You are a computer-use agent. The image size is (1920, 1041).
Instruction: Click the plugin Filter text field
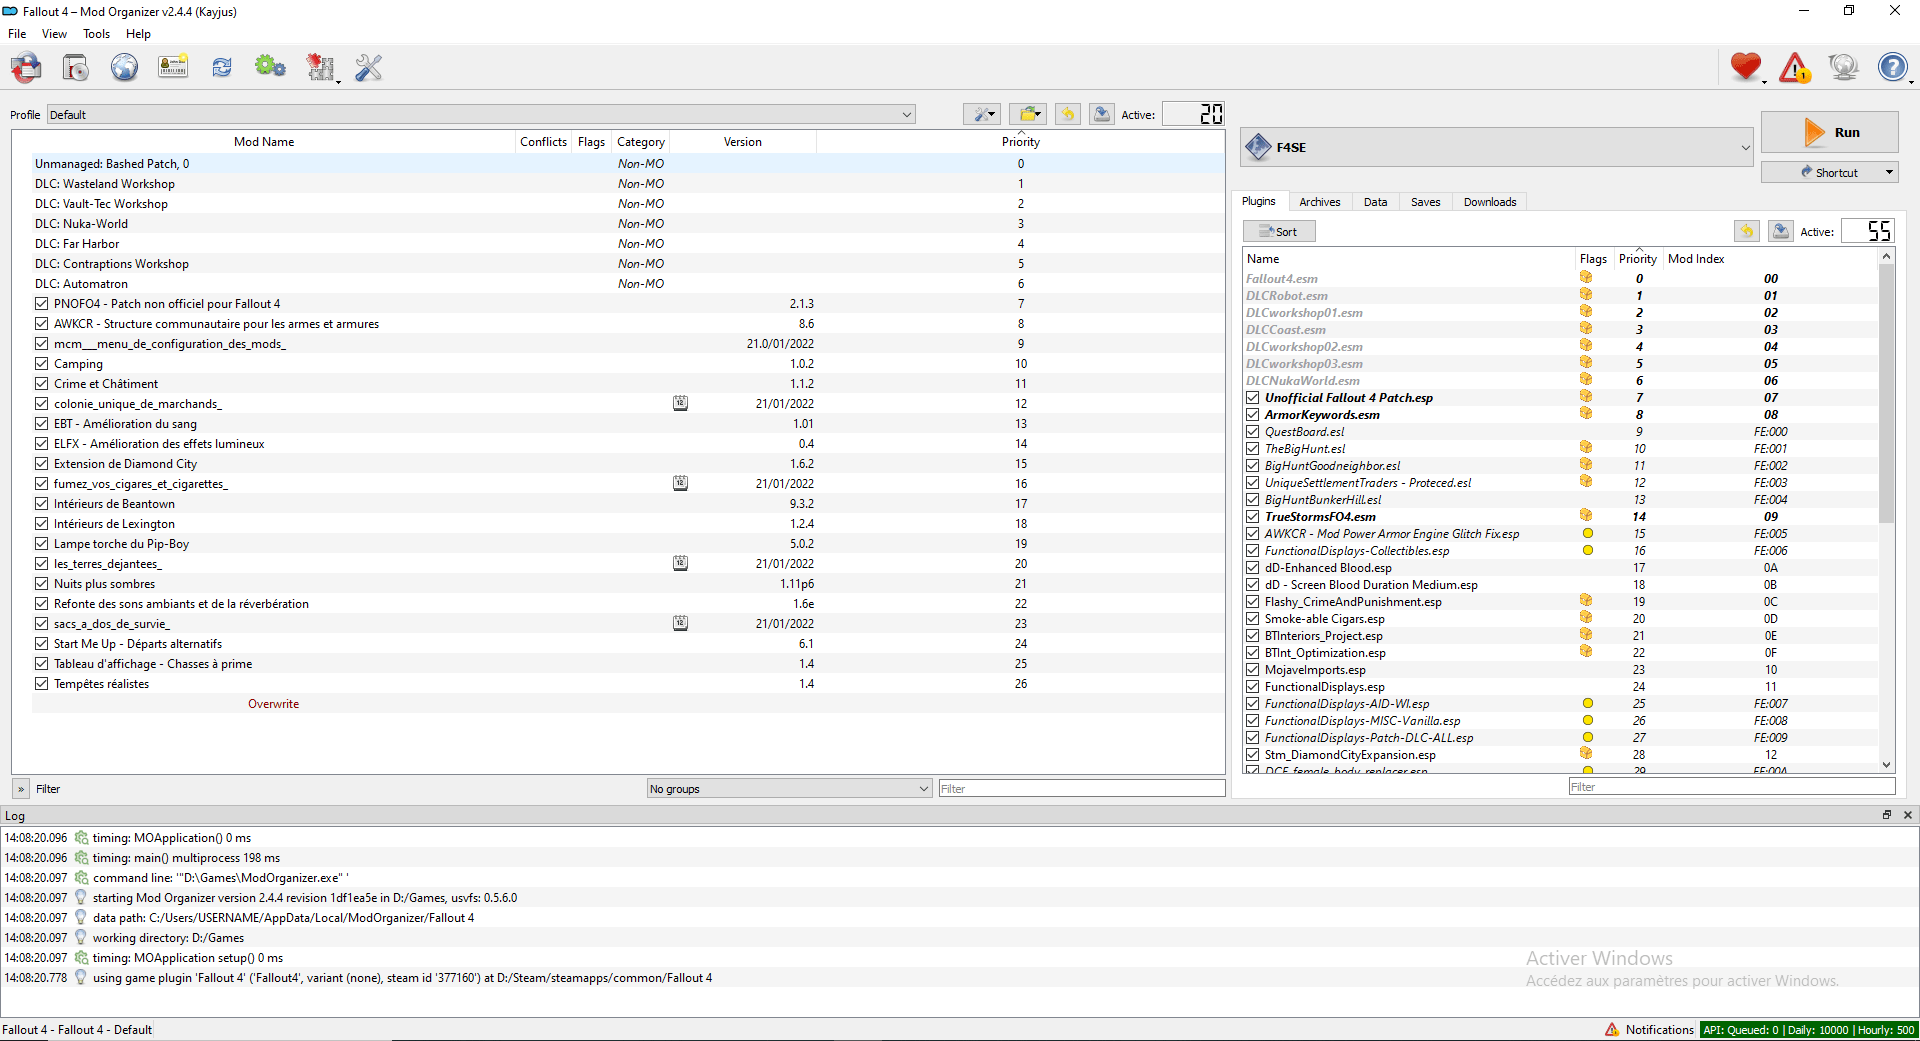[1732, 787]
